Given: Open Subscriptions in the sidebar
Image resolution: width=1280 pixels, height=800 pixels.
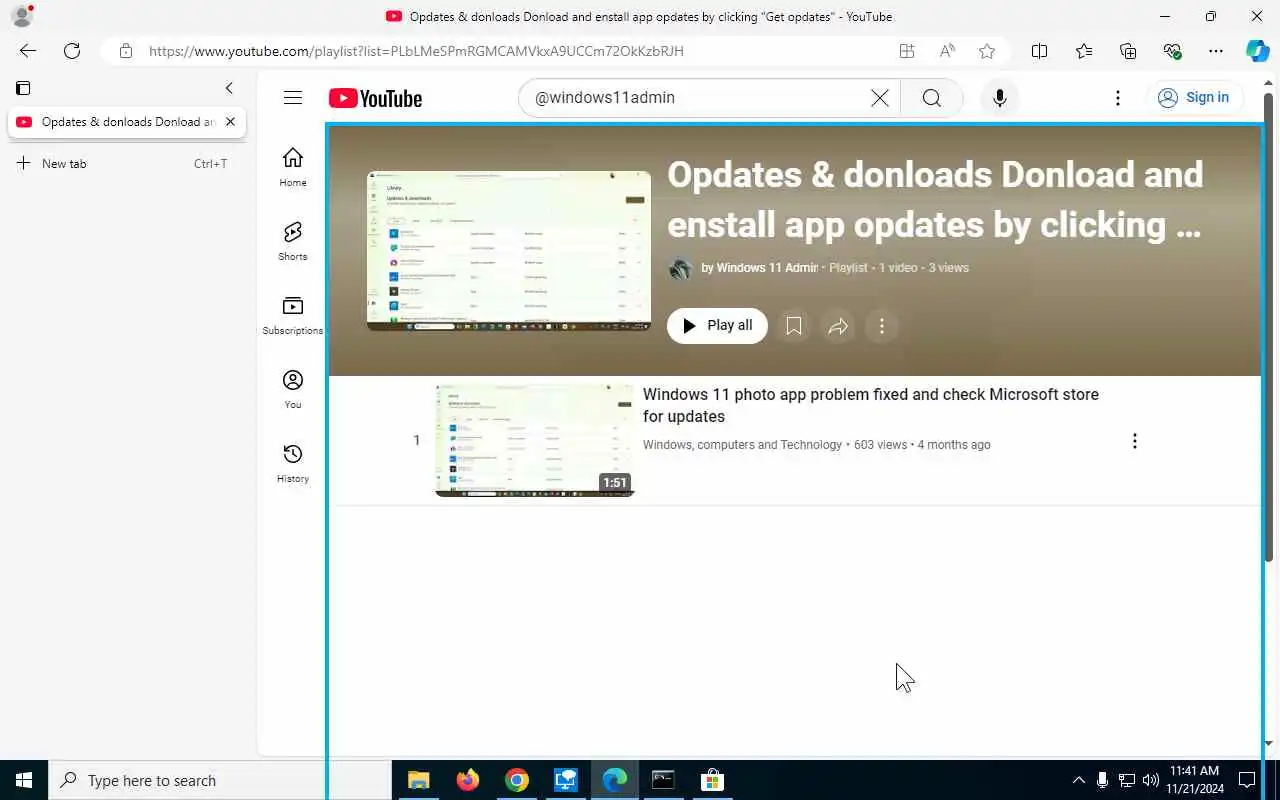Looking at the screenshot, I should pos(293,315).
